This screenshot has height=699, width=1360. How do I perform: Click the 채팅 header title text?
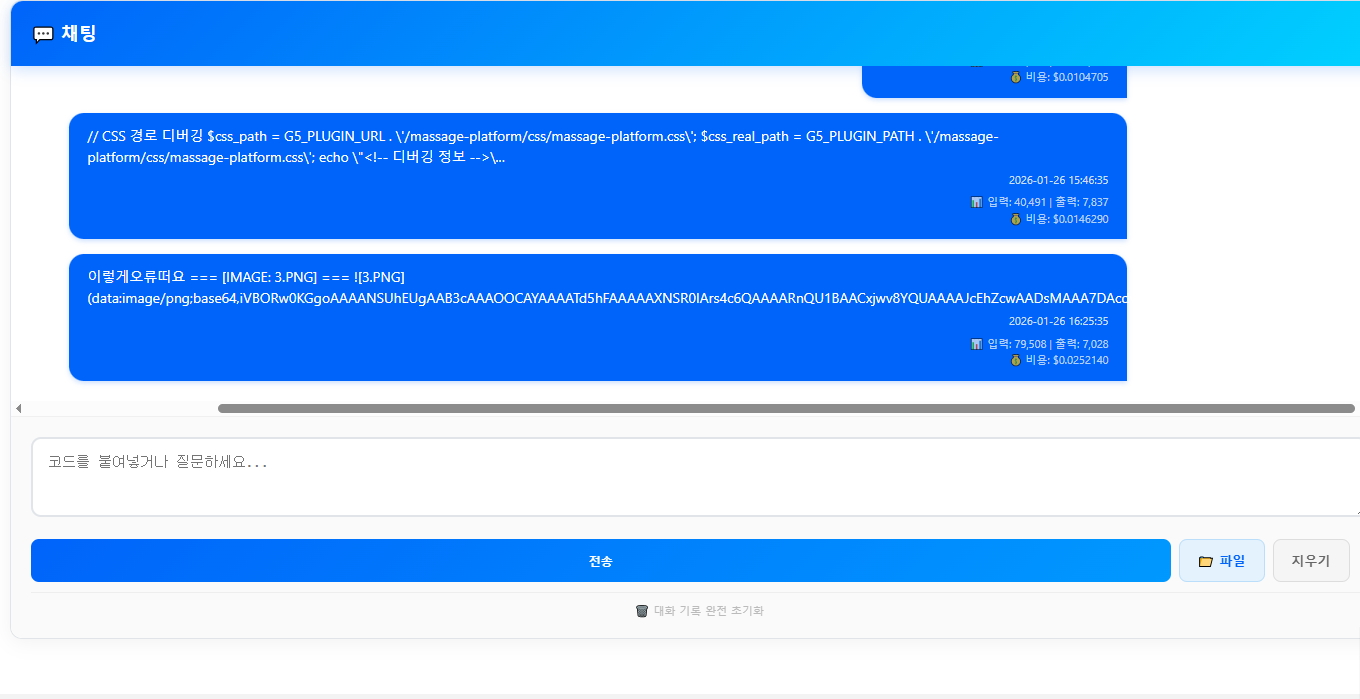point(79,34)
